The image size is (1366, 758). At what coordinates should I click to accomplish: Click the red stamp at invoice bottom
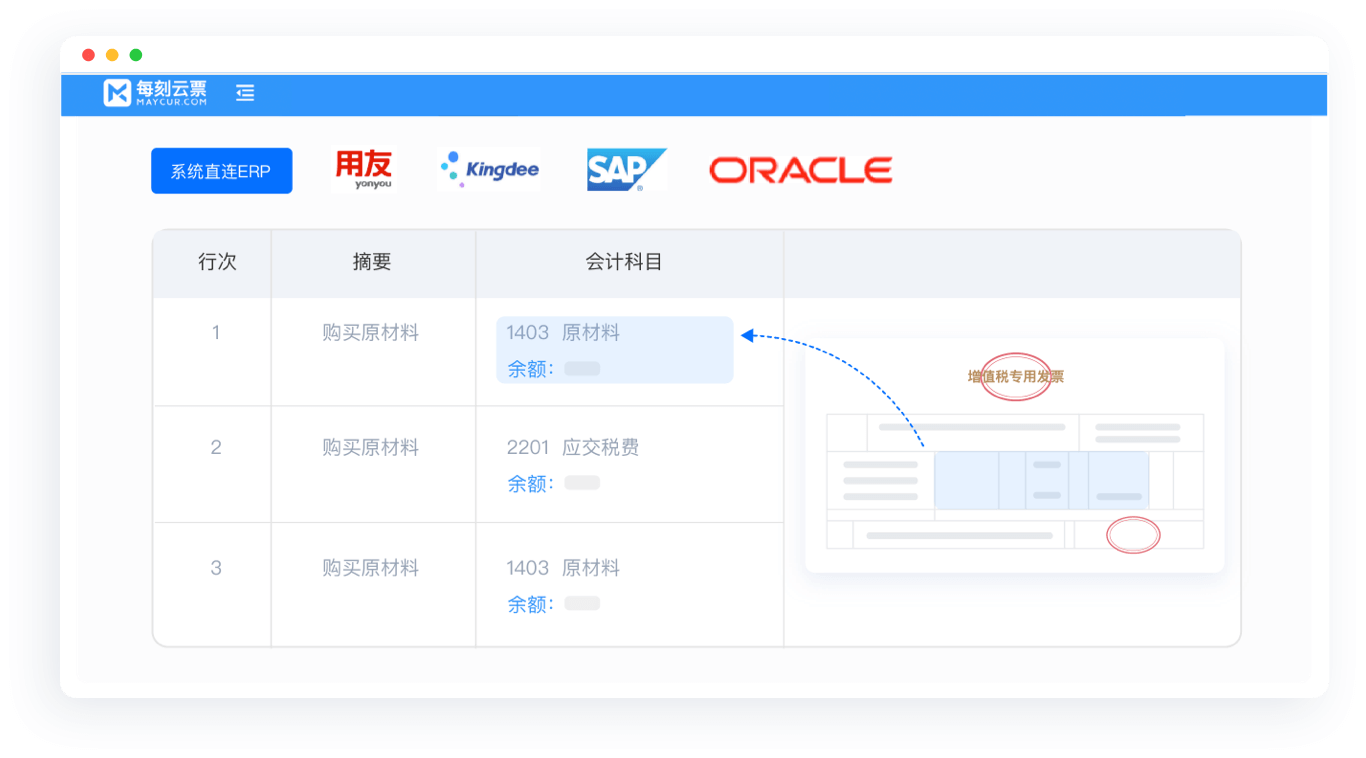1133,535
